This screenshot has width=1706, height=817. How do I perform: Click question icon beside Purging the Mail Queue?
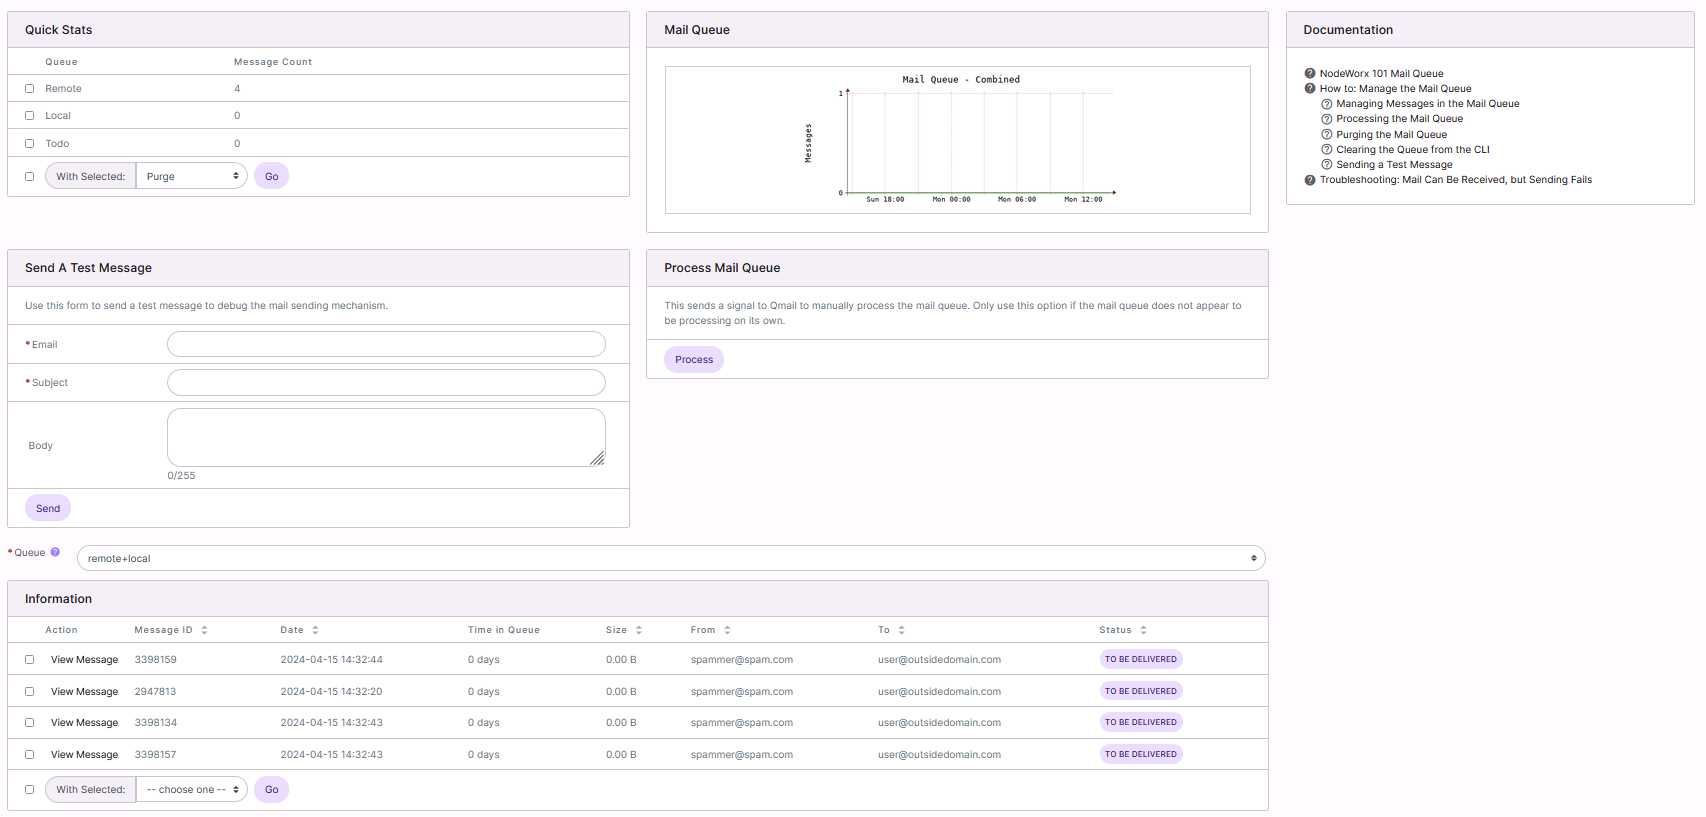1326,134
